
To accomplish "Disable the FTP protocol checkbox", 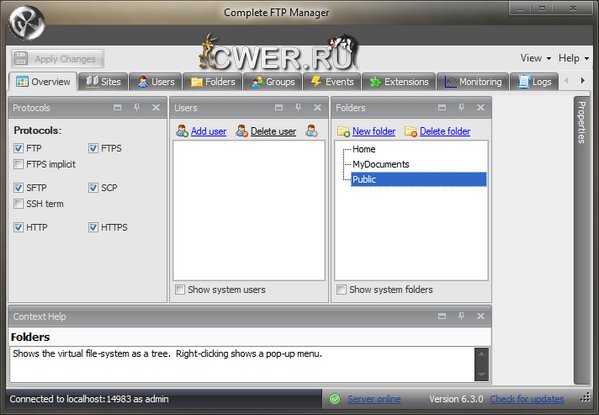I will 18,148.
